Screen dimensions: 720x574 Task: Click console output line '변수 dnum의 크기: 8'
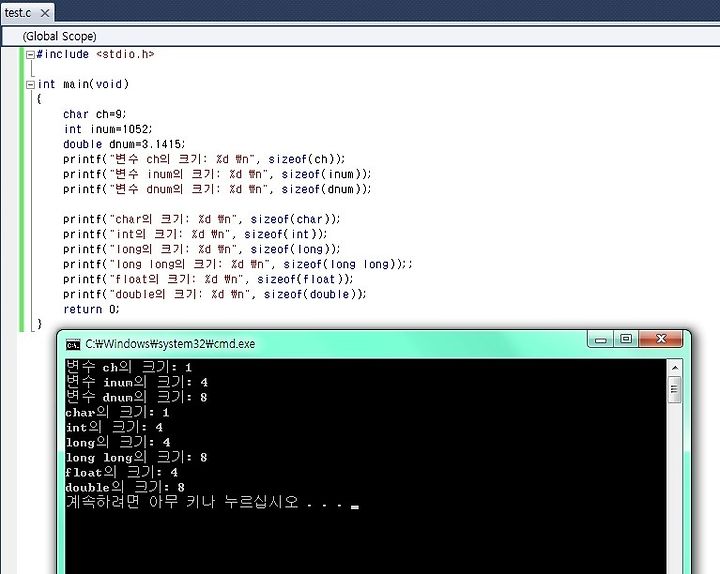(137, 397)
